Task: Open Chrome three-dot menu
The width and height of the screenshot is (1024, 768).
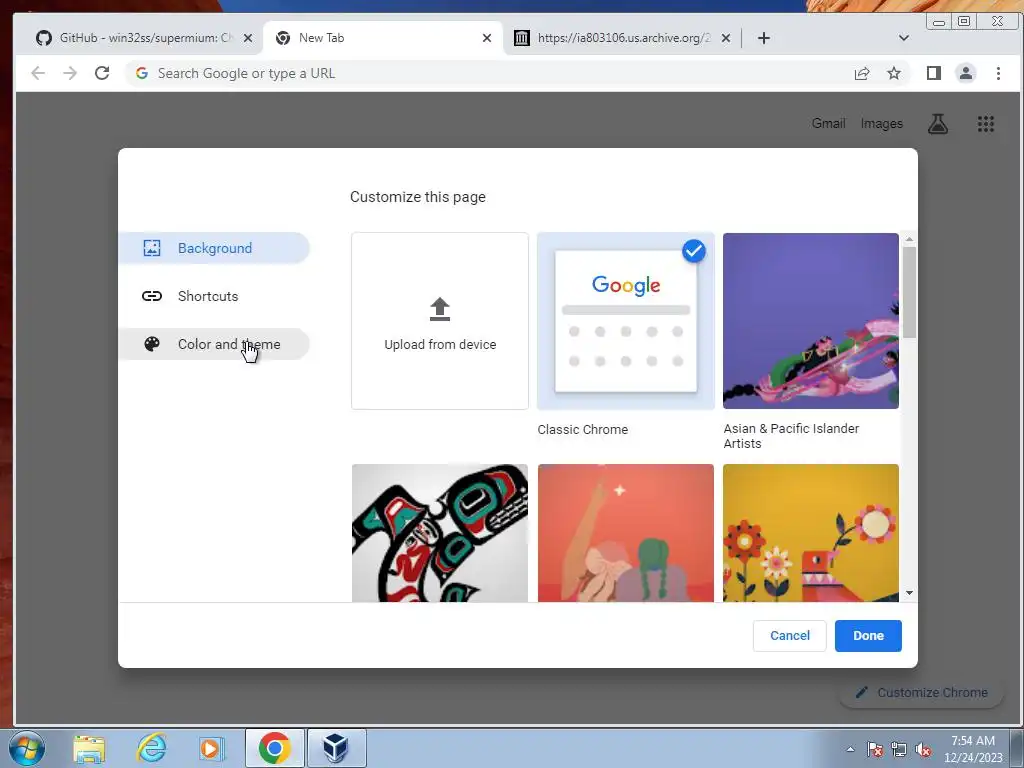Action: click(998, 73)
